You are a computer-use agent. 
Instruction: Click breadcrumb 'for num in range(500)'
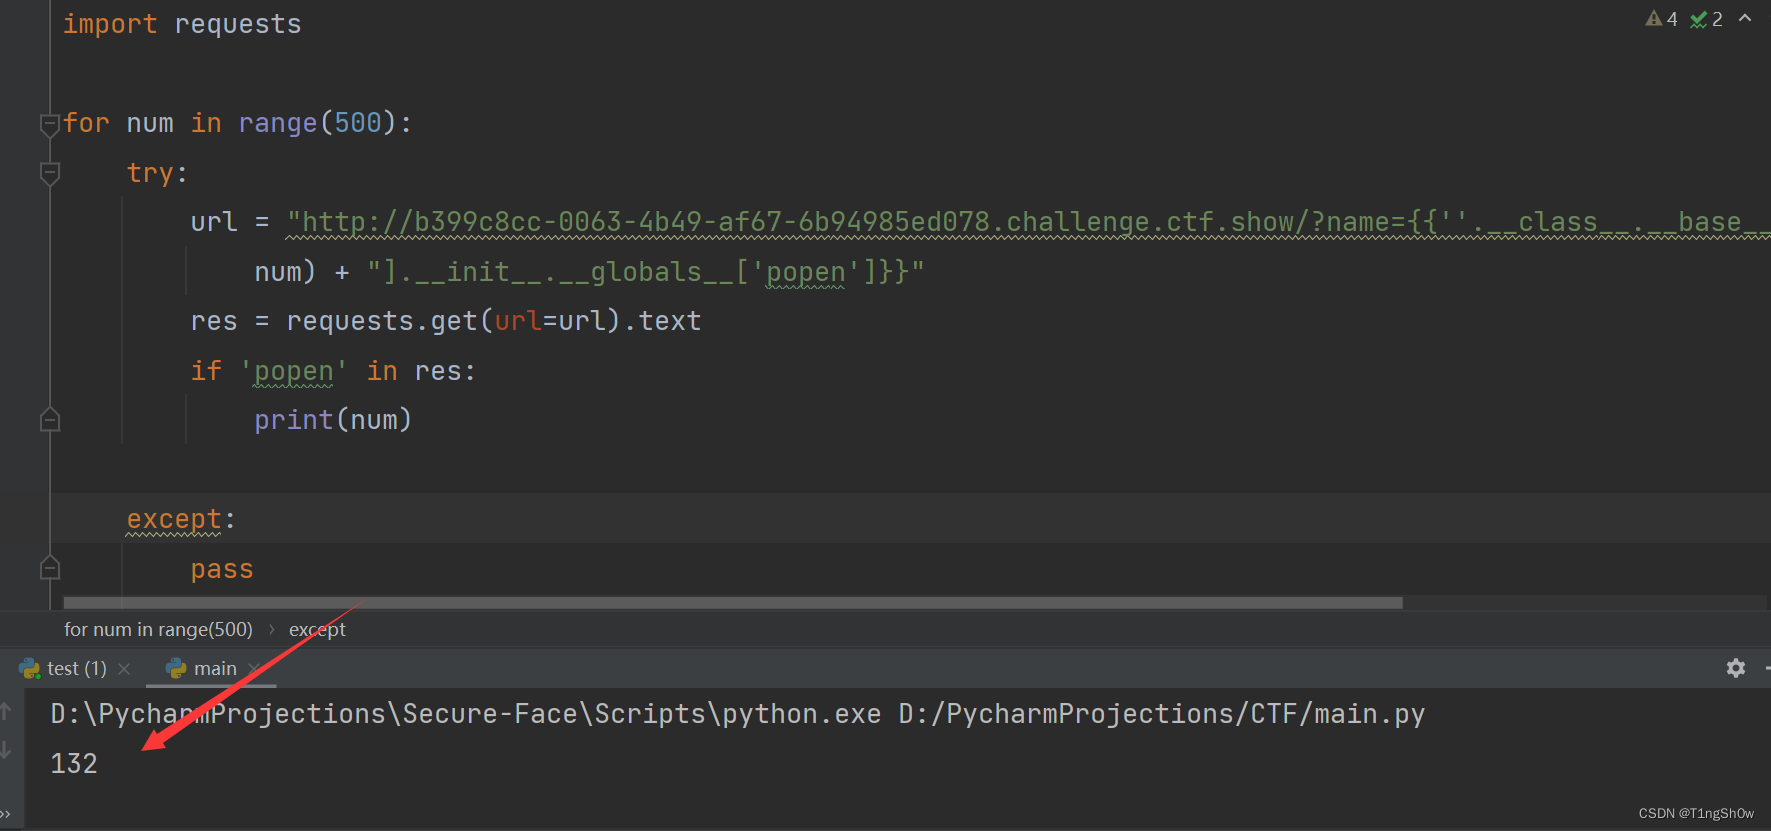pyautogui.click(x=158, y=629)
